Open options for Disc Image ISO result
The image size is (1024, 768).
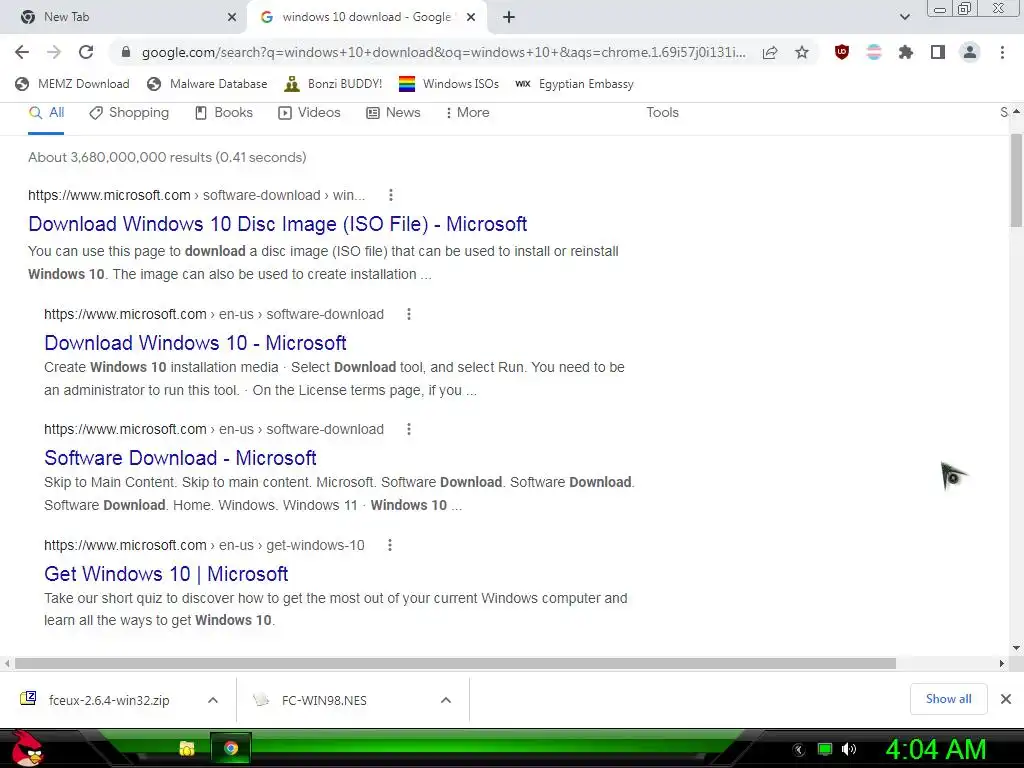click(x=391, y=195)
